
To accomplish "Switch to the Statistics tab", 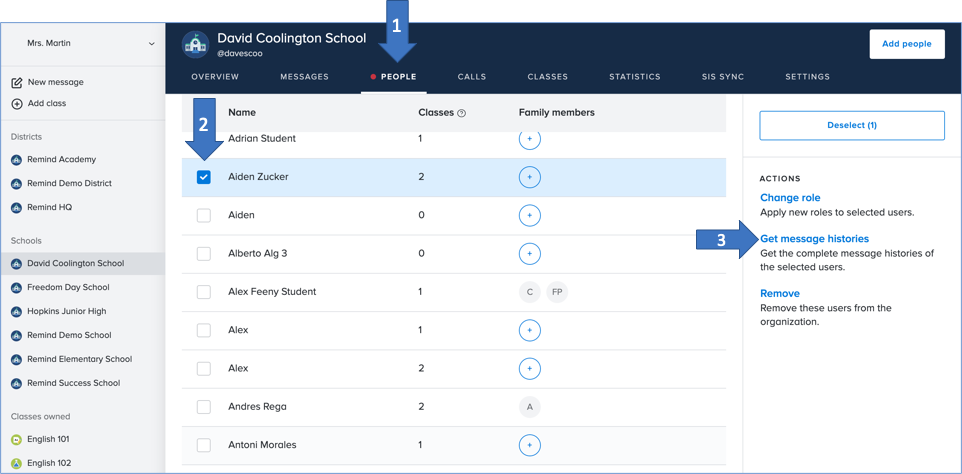I will (x=634, y=77).
